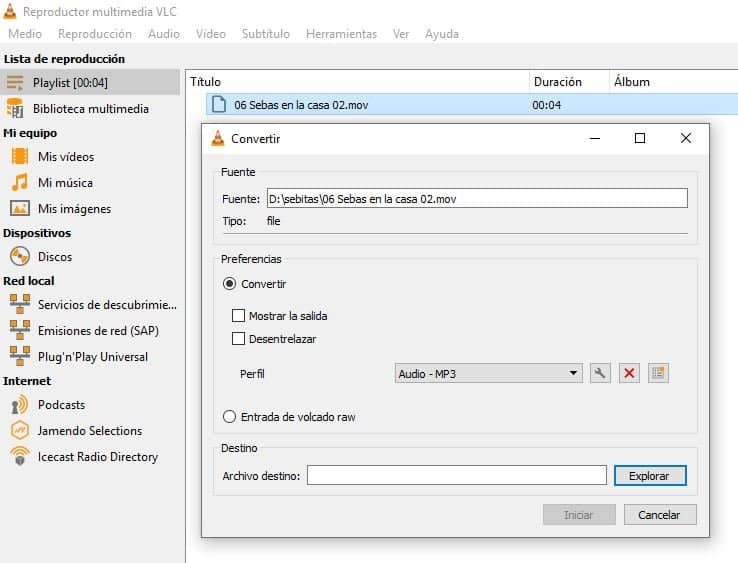Open the Herramientas menu

(342, 34)
